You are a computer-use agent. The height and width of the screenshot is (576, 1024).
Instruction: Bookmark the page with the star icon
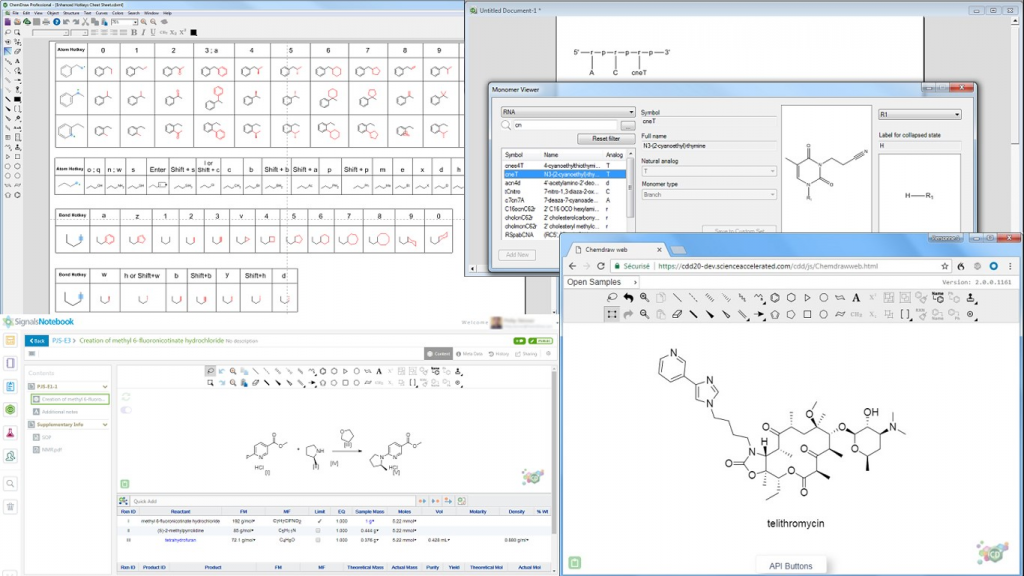coord(944,266)
